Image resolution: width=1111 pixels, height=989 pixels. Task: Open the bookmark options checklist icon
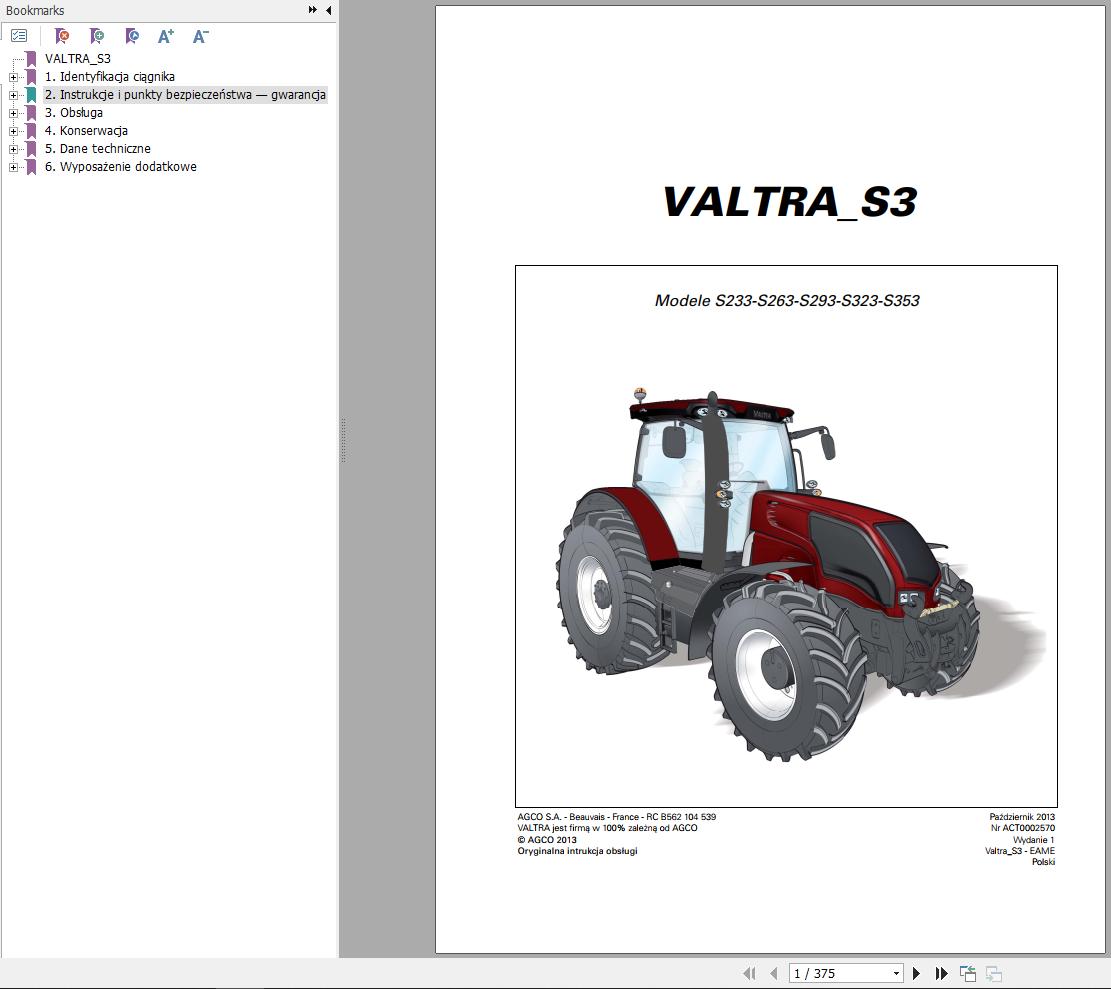(19, 35)
